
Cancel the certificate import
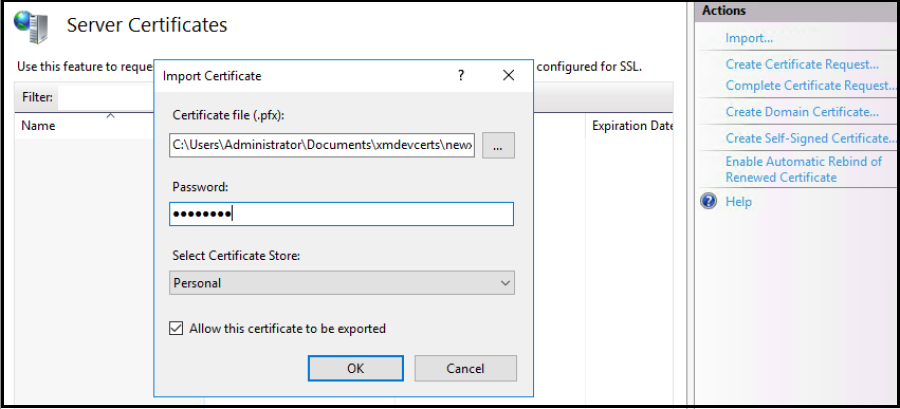(x=465, y=368)
